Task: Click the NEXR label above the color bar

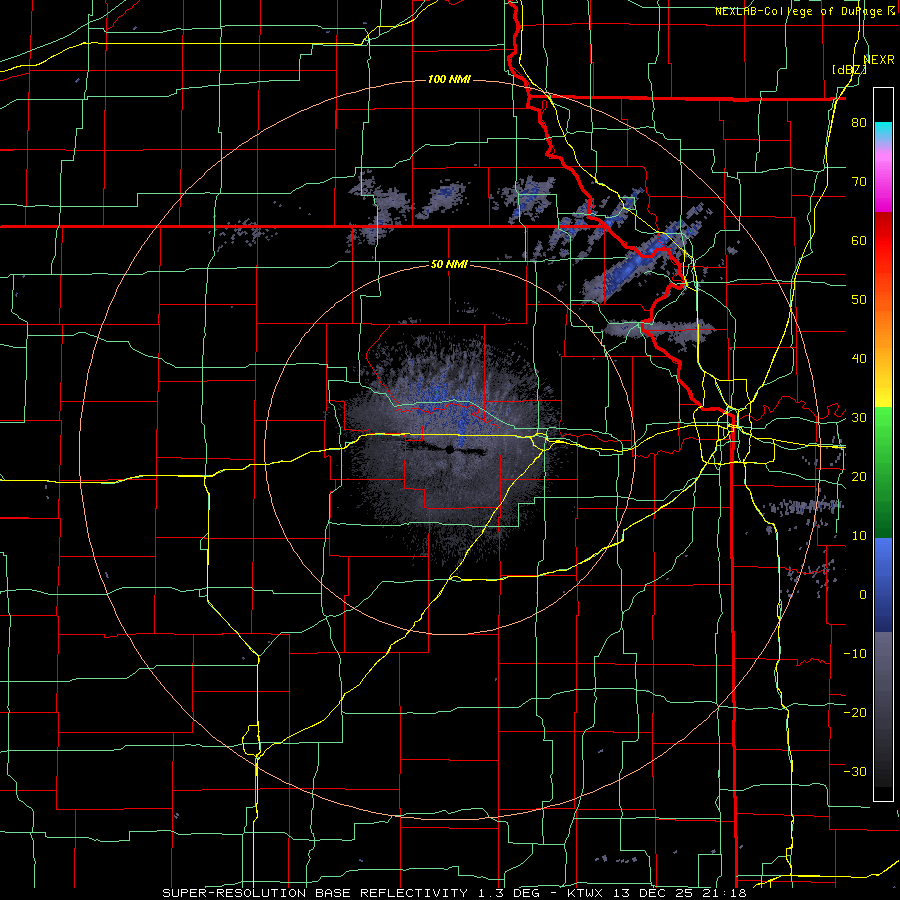Action: [879, 60]
